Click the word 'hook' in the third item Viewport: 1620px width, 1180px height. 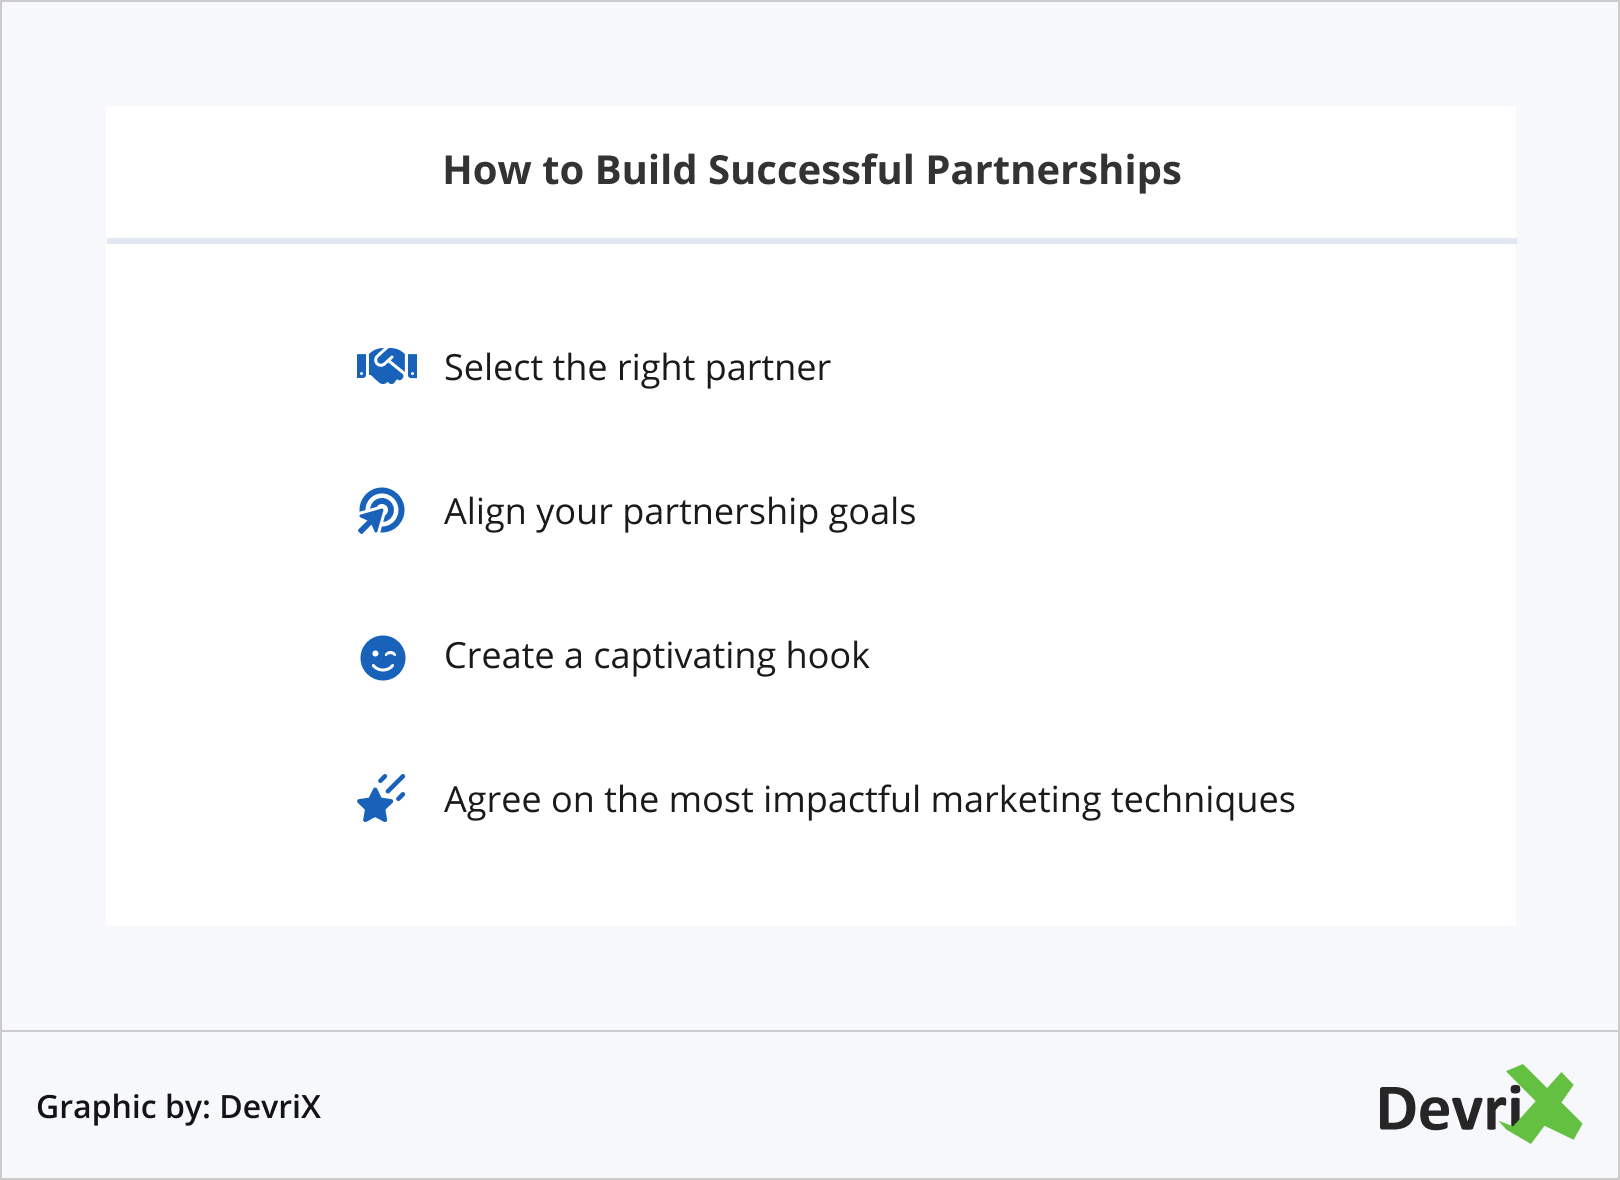pos(828,656)
